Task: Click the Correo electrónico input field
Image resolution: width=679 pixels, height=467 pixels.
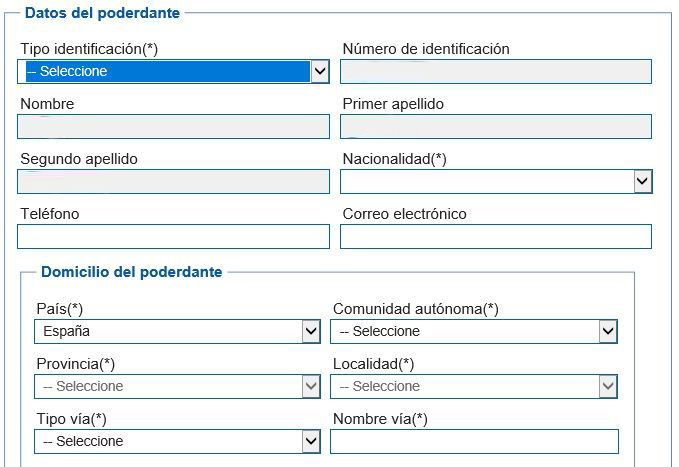Action: pyautogui.click(x=496, y=236)
